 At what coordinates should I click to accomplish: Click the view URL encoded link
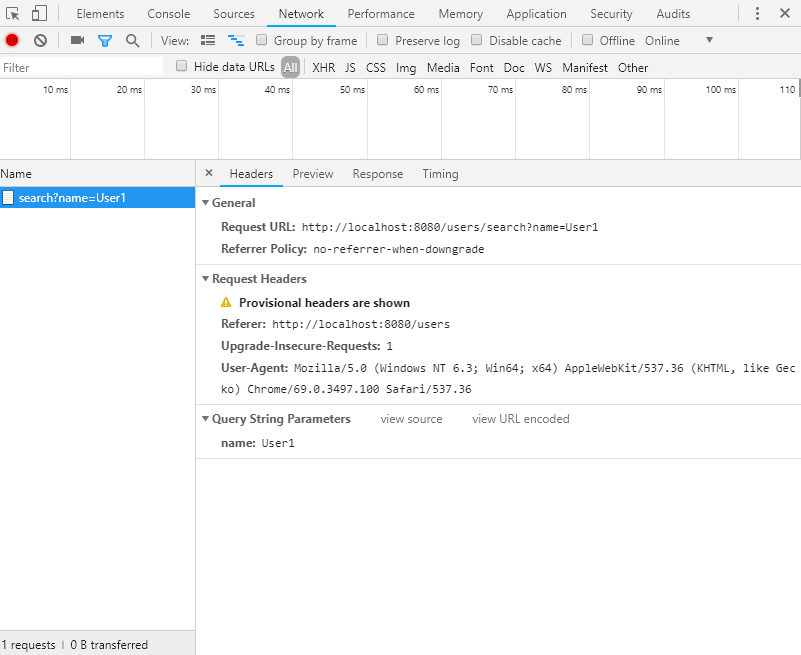tap(521, 419)
